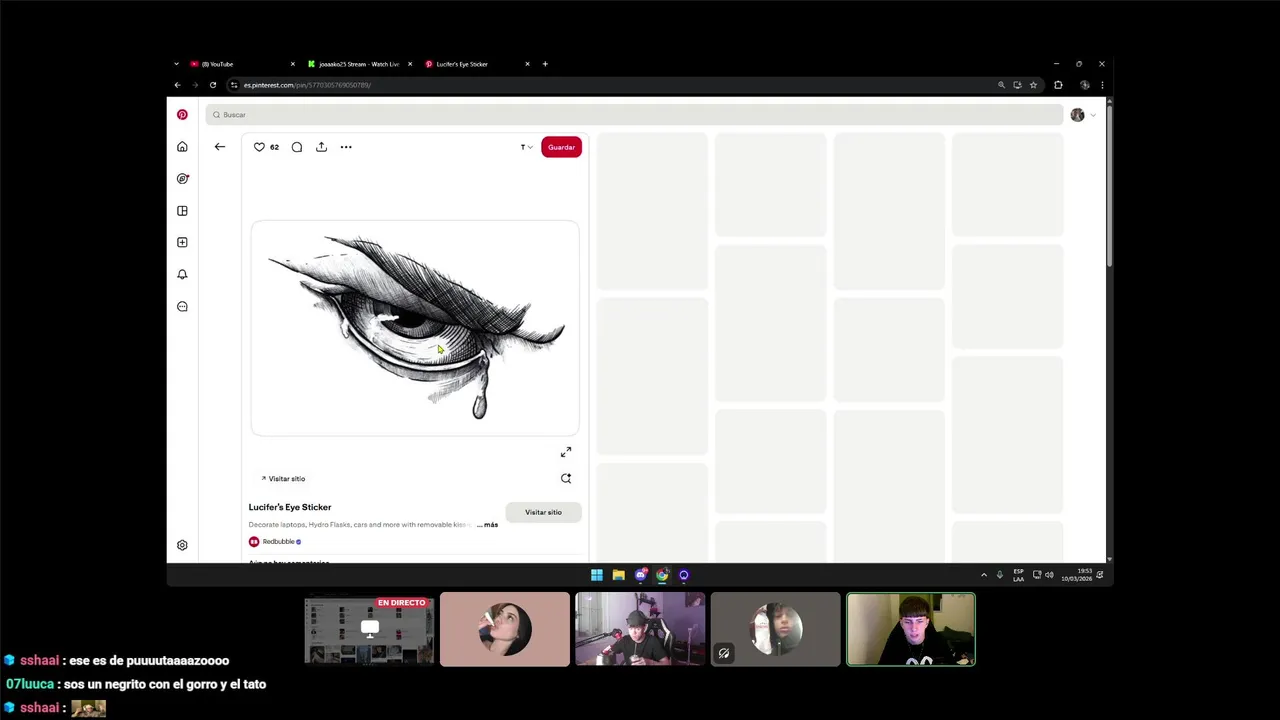The image size is (1280, 720).
Task: Open the pin's three-dot more options
Action: coord(346,147)
